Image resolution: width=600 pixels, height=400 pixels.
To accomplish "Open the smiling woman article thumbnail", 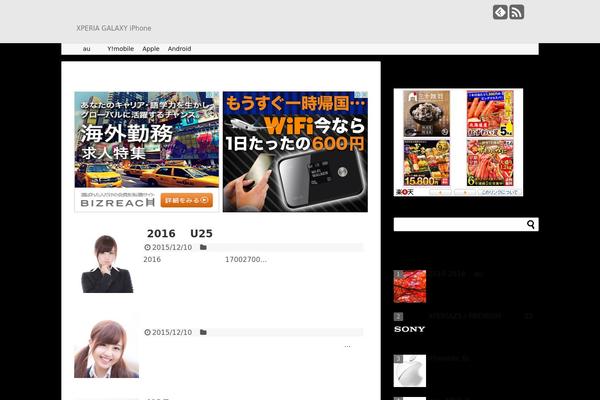I will pyautogui.click(x=106, y=348).
